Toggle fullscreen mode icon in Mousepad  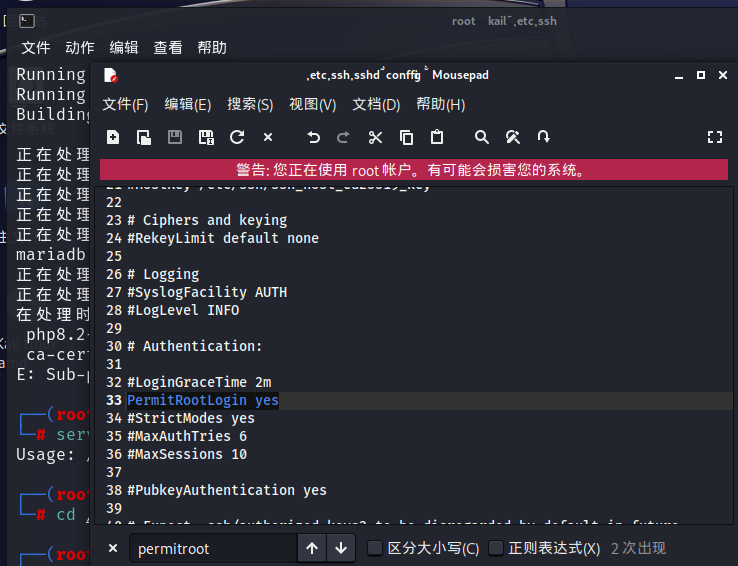[x=715, y=137]
